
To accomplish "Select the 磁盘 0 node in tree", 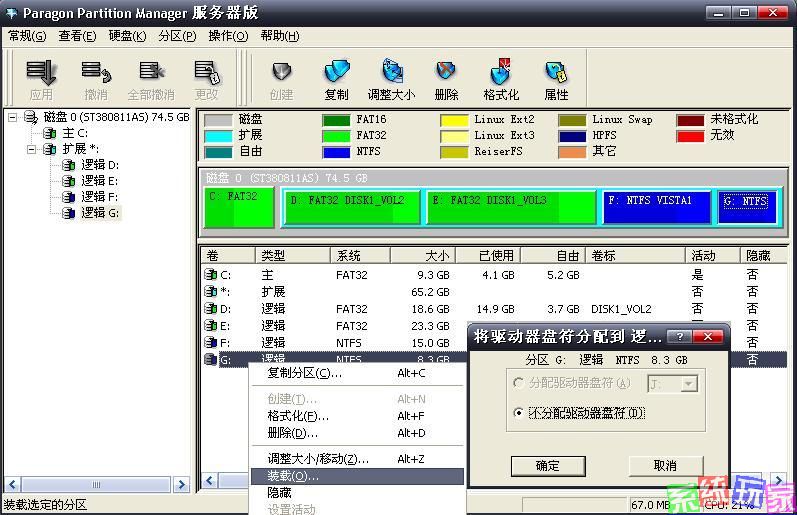I will tap(116, 117).
